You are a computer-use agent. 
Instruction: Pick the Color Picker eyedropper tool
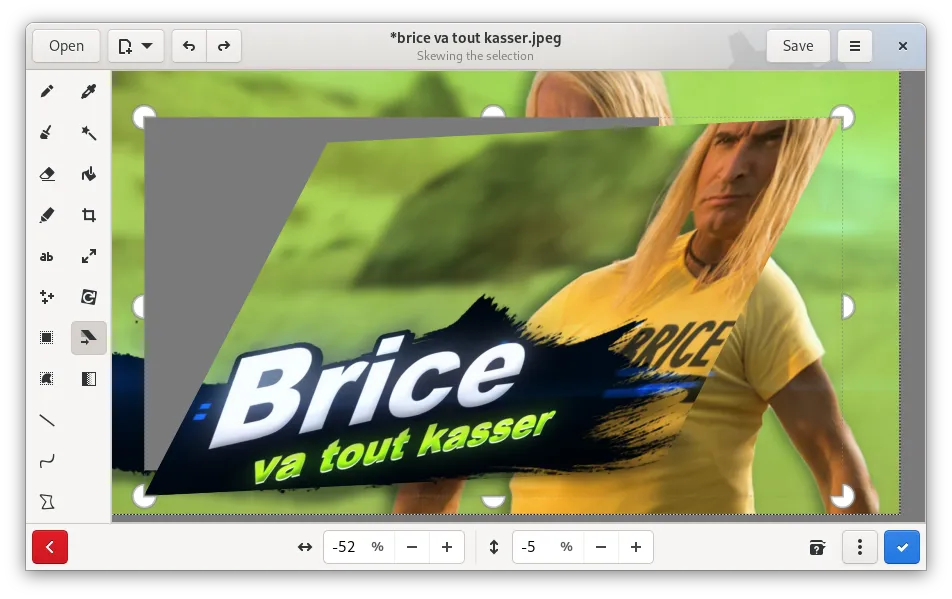click(x=89, y=92)
